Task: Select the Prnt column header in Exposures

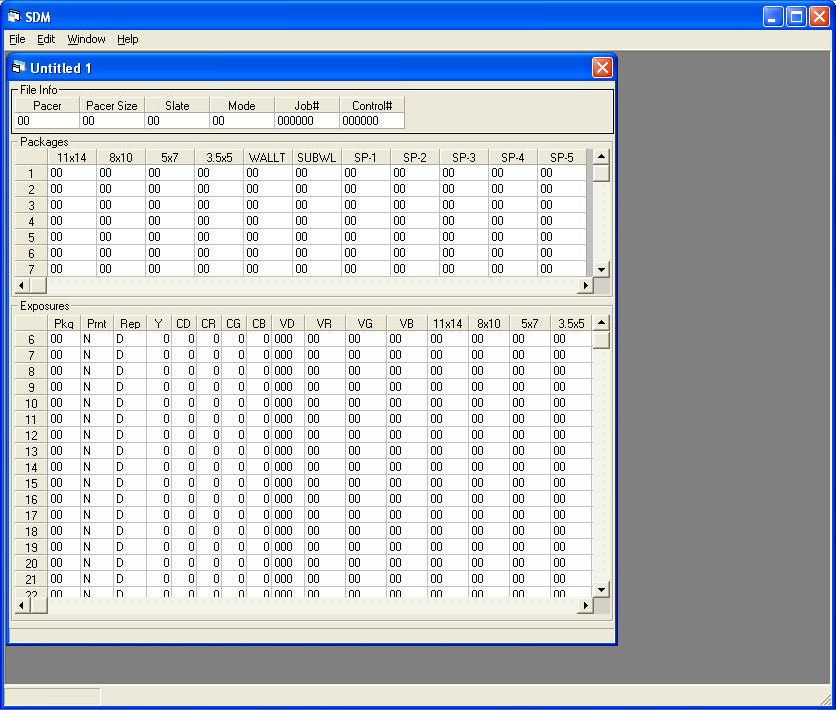Action: tap(97, 324)
